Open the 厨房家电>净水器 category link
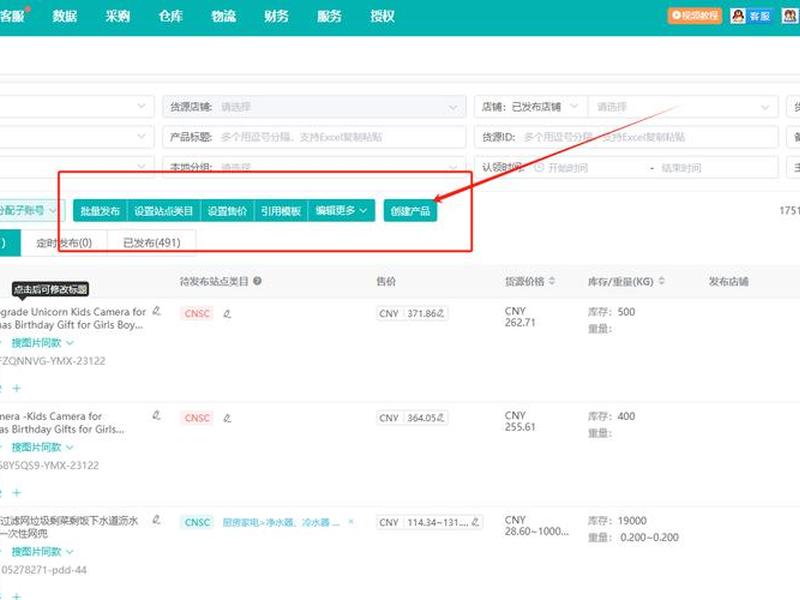Screen dimensions: 800x600 tap(281, 522)
